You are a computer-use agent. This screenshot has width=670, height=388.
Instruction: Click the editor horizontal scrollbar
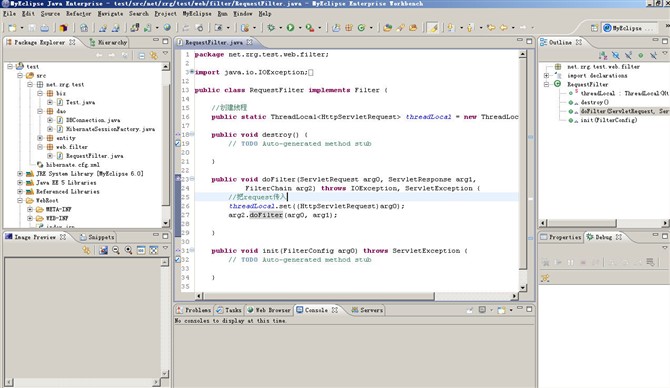coord(357,296)
